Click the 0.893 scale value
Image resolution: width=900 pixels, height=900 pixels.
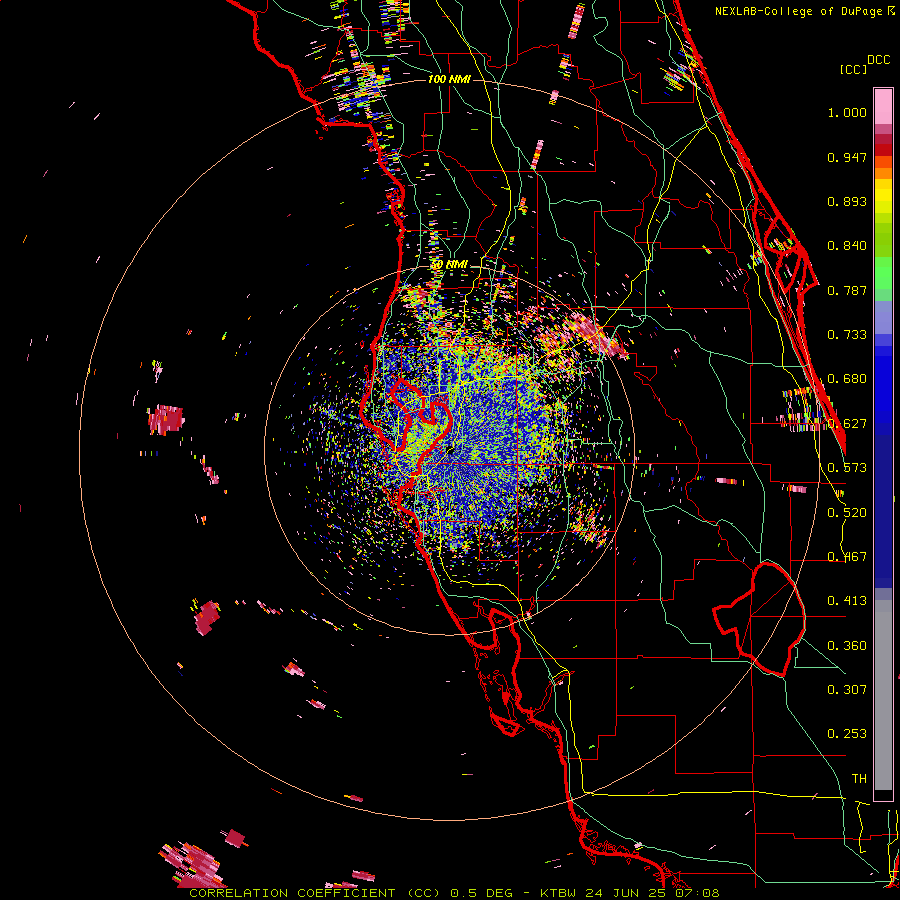847,201
